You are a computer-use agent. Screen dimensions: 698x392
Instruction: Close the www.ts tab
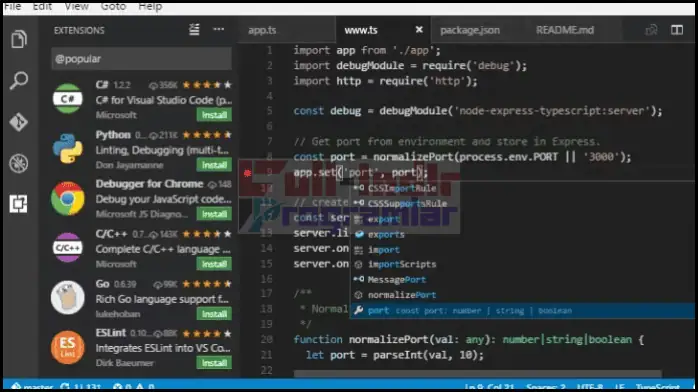pos(419,30)
